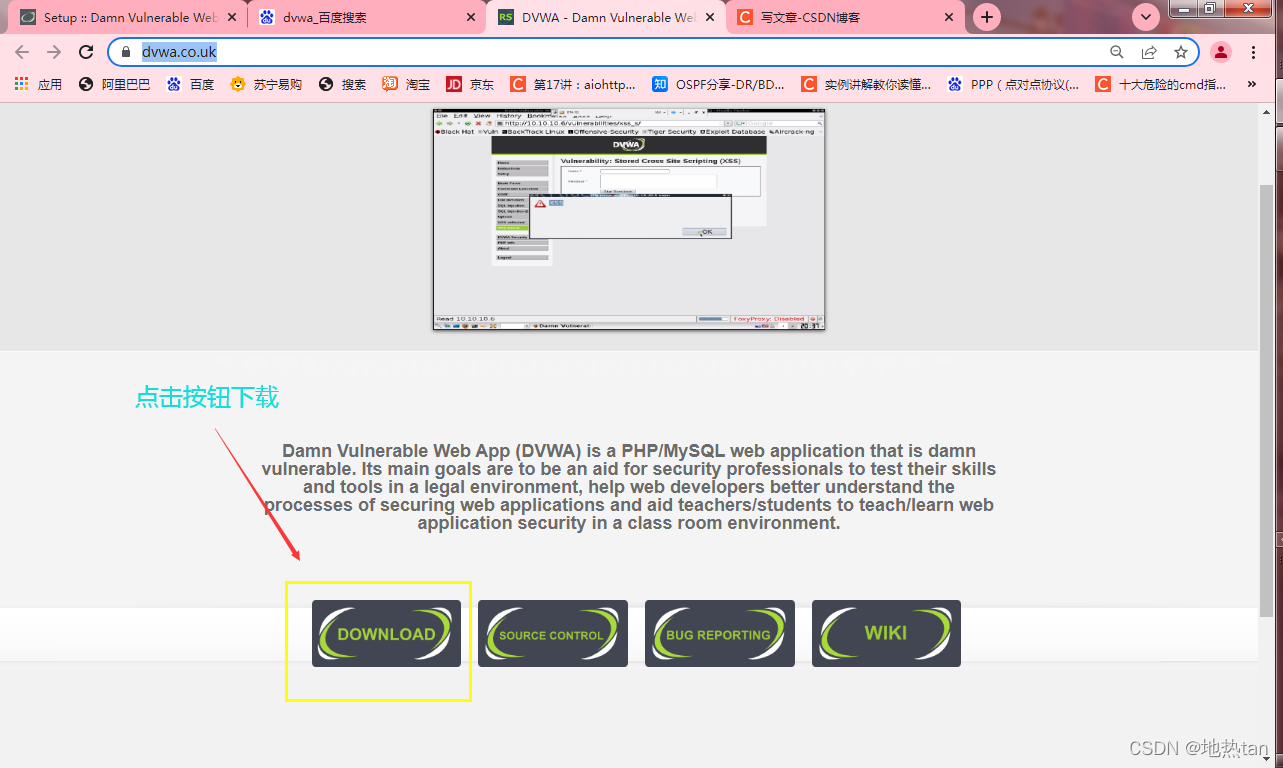Open the 百度 bookmark

click(190, 85)
